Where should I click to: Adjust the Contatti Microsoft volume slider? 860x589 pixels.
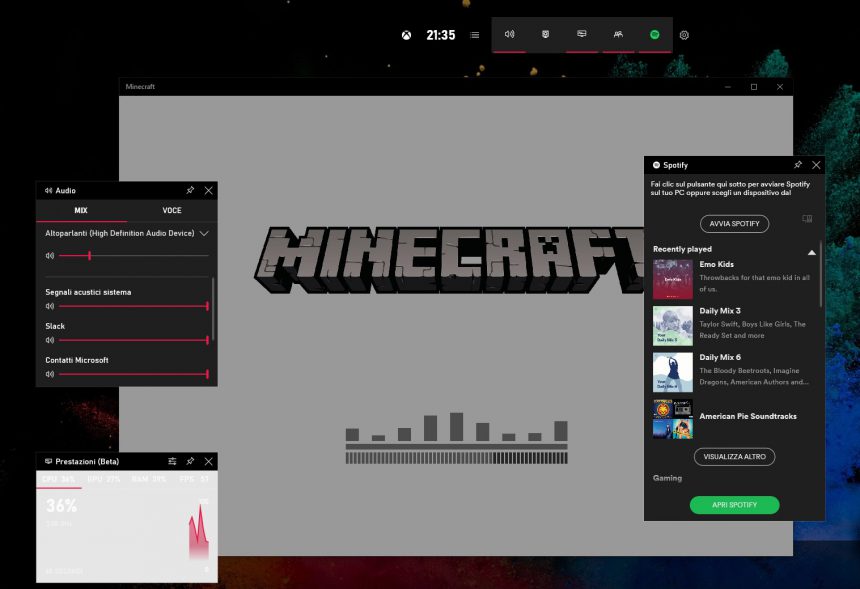pos(134,374)
